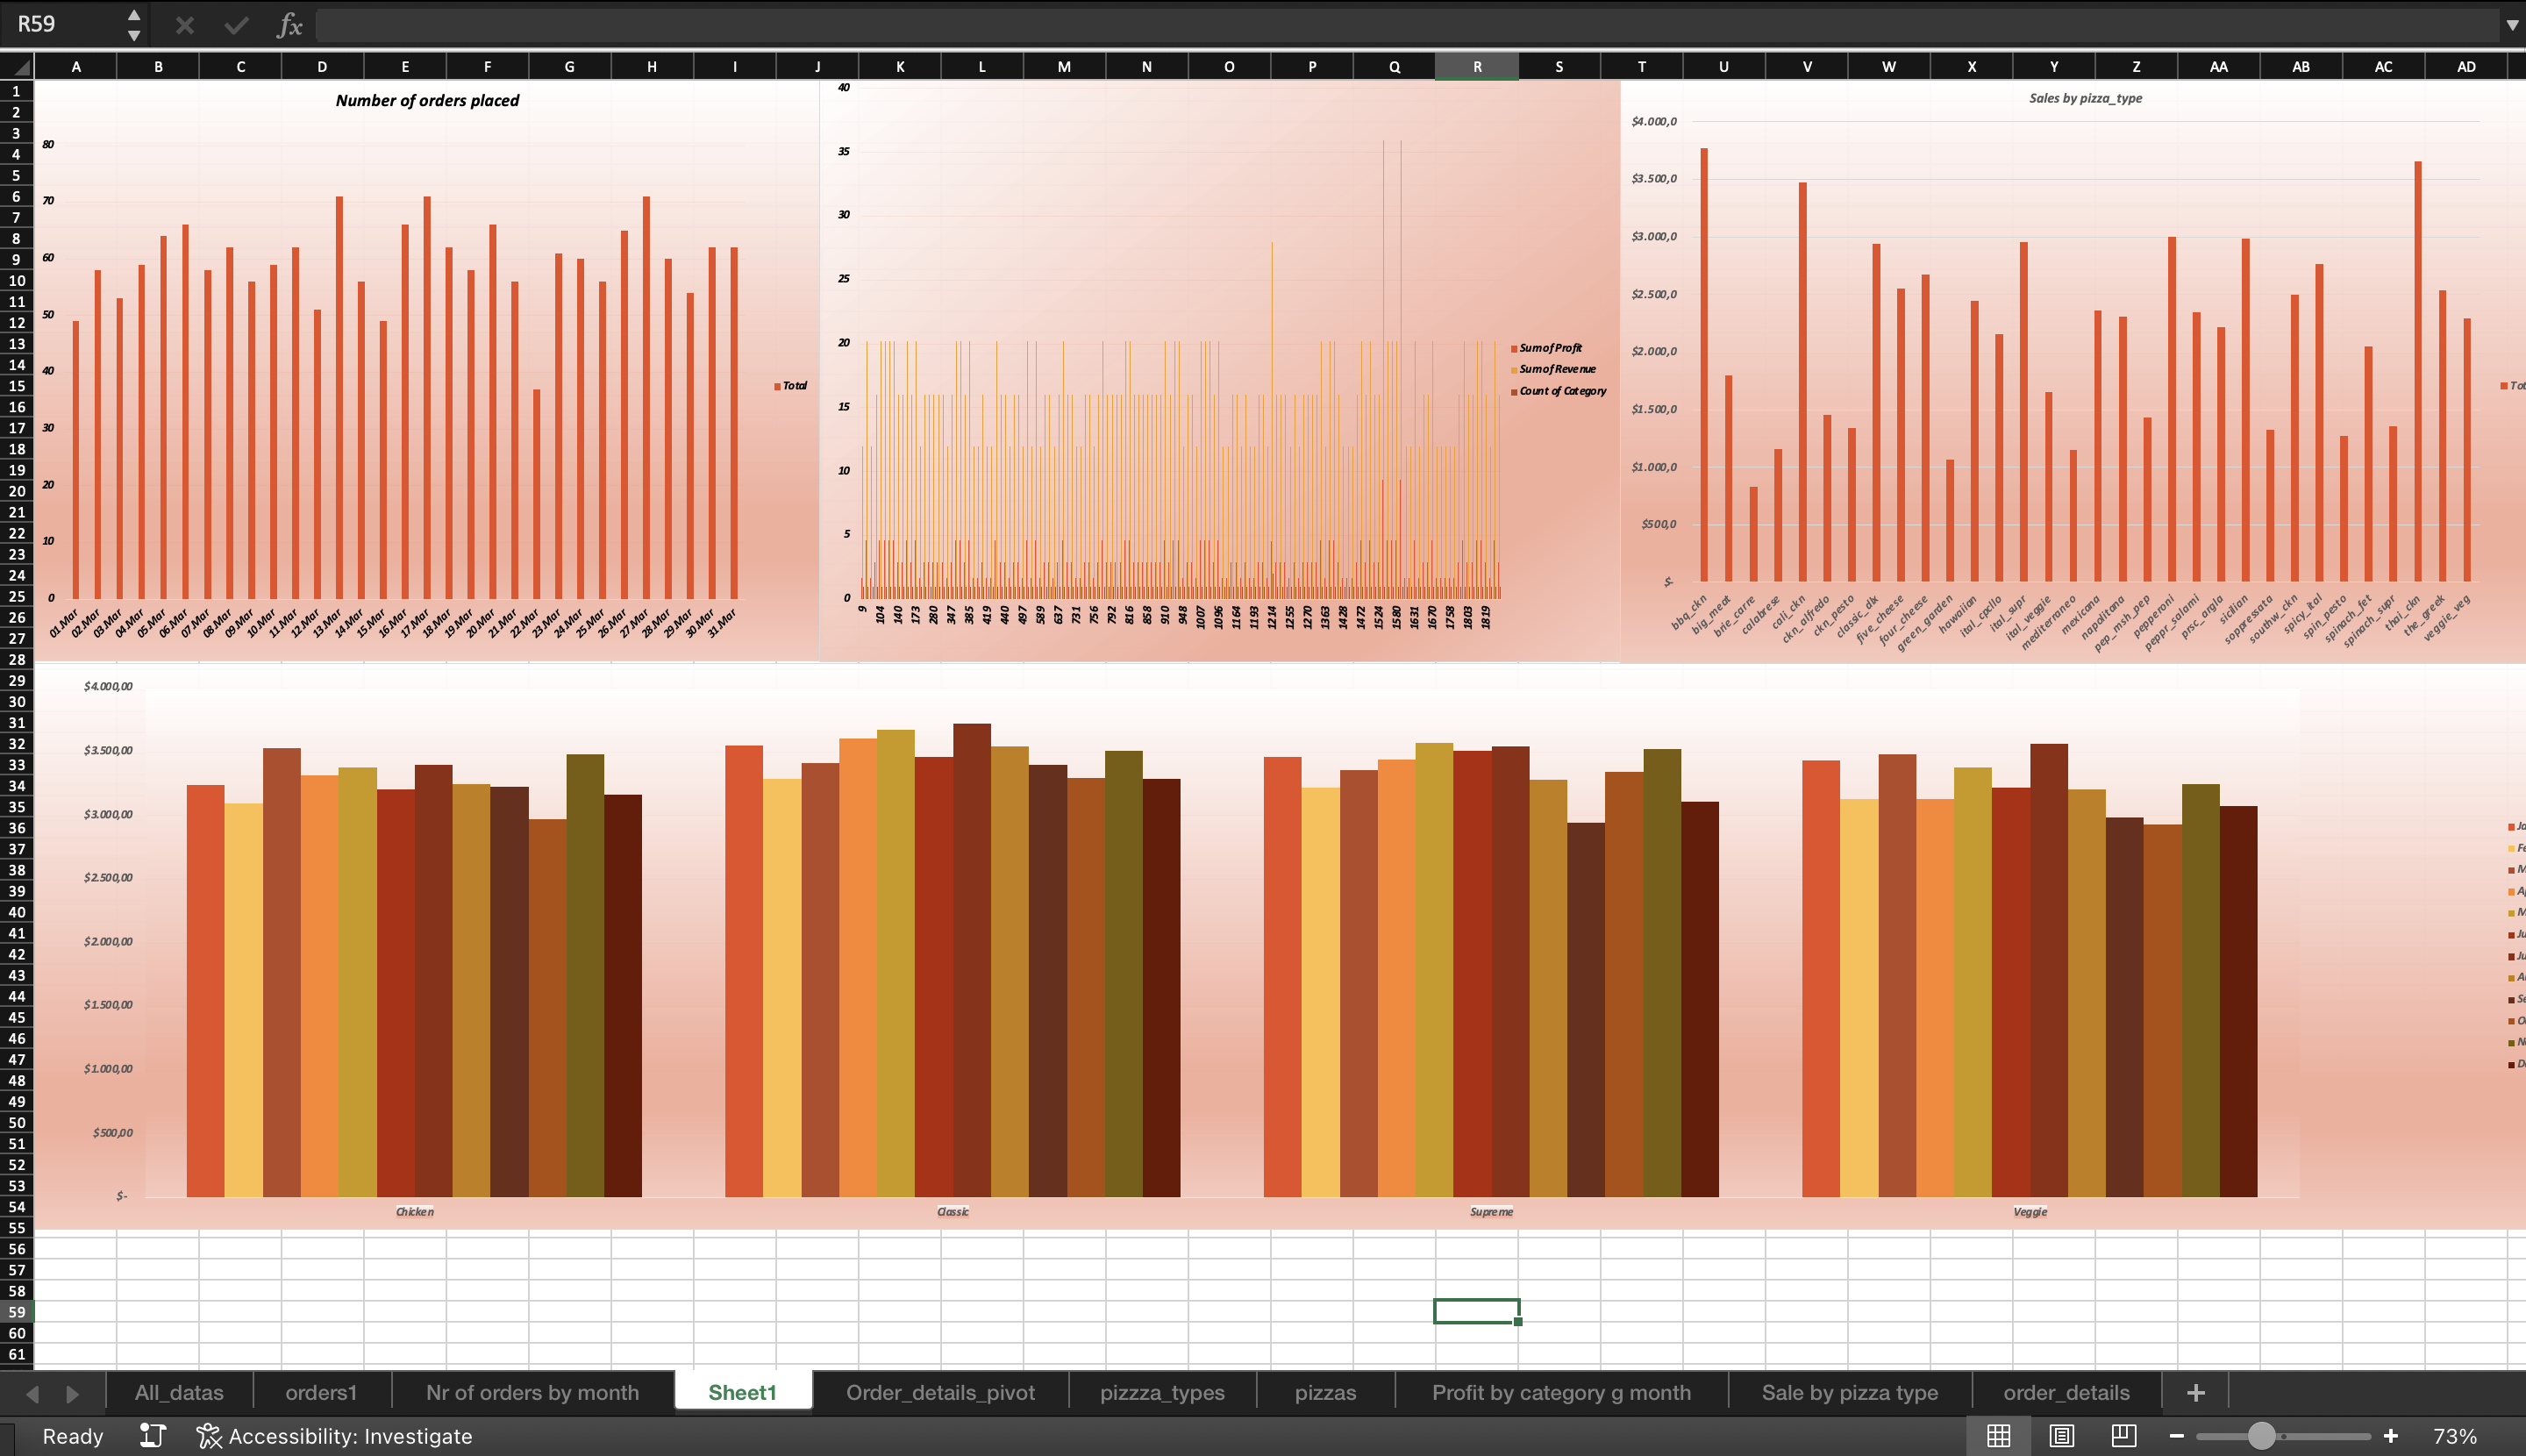Open the 73% zoom level dialog

pyautogui.click(x=2454, y=1436)
